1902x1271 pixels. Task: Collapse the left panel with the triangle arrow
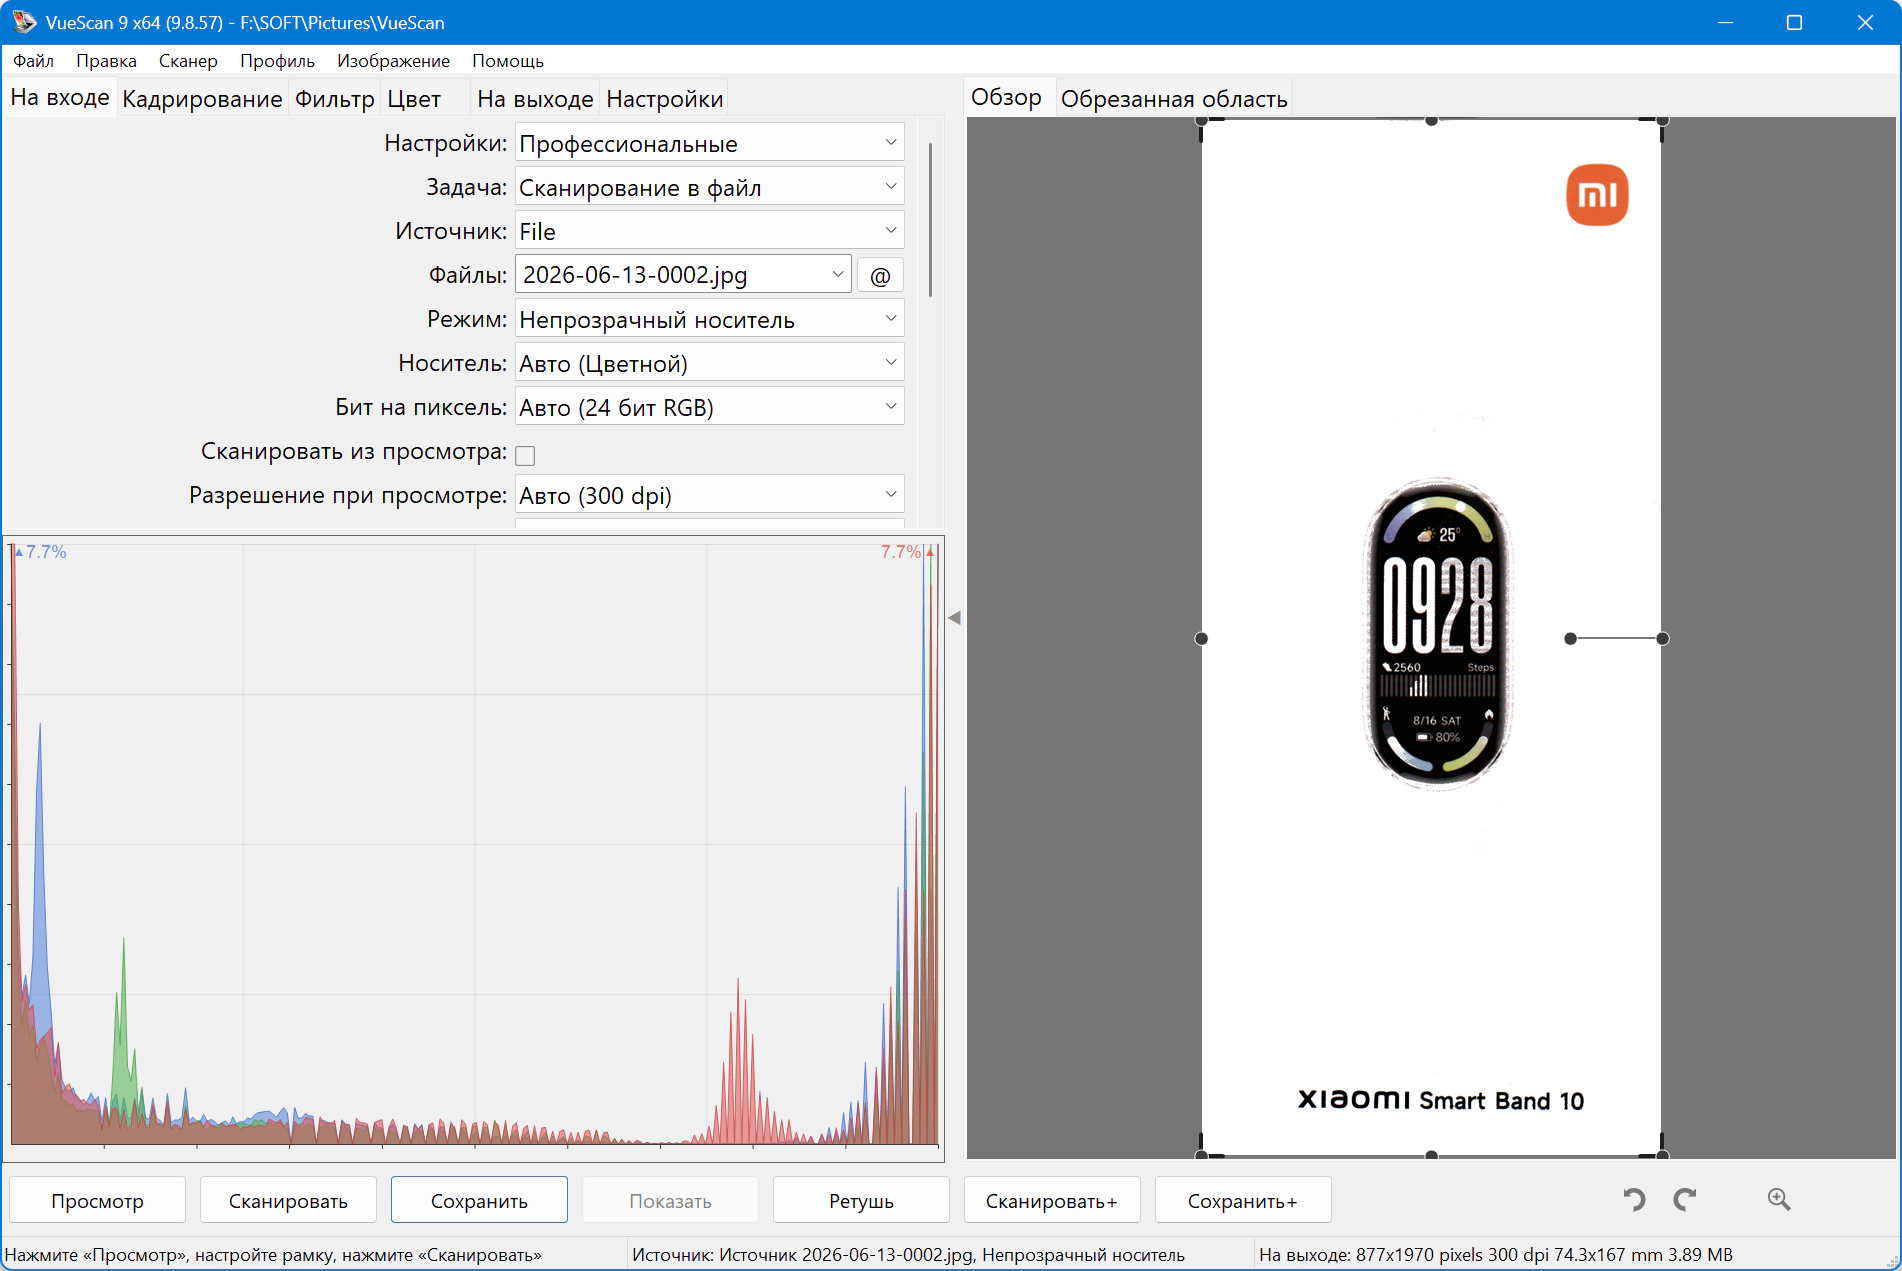pyautogui.click(x=954, y=618)
